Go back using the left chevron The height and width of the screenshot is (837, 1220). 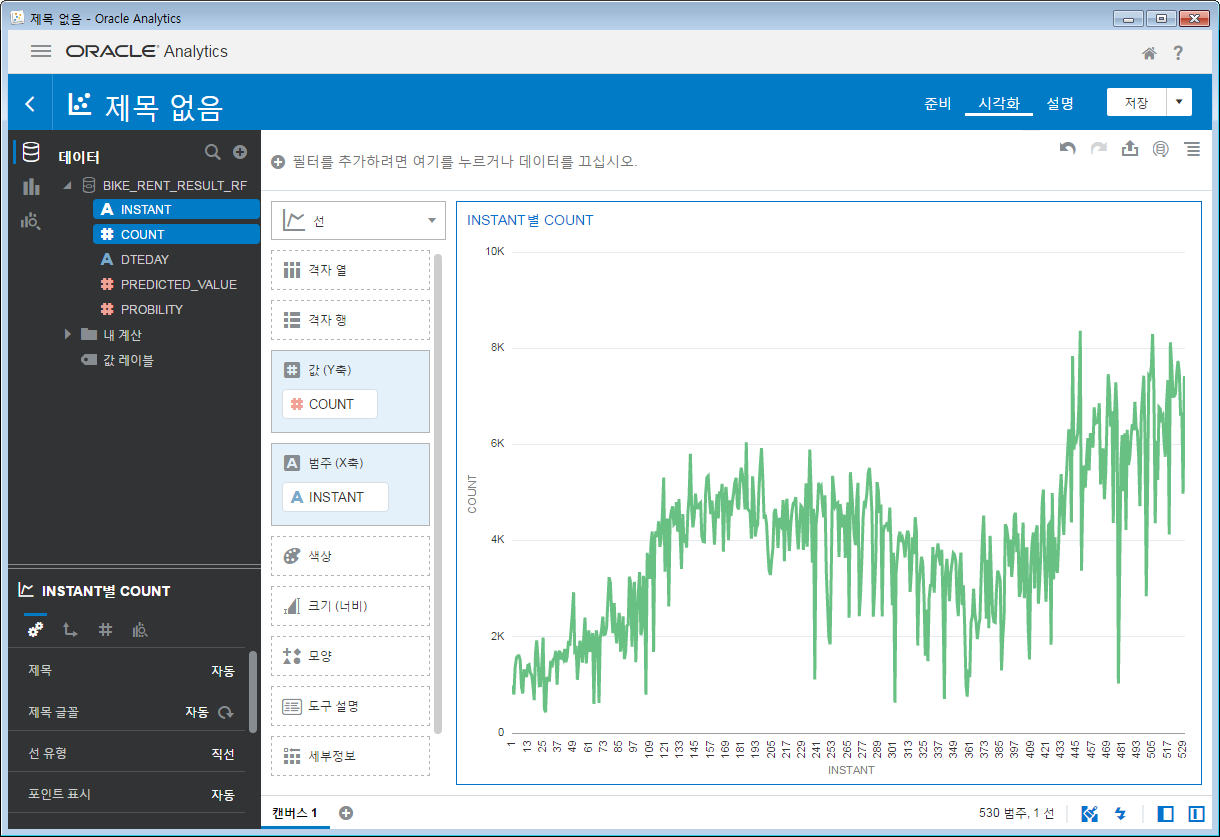(30, 104)
